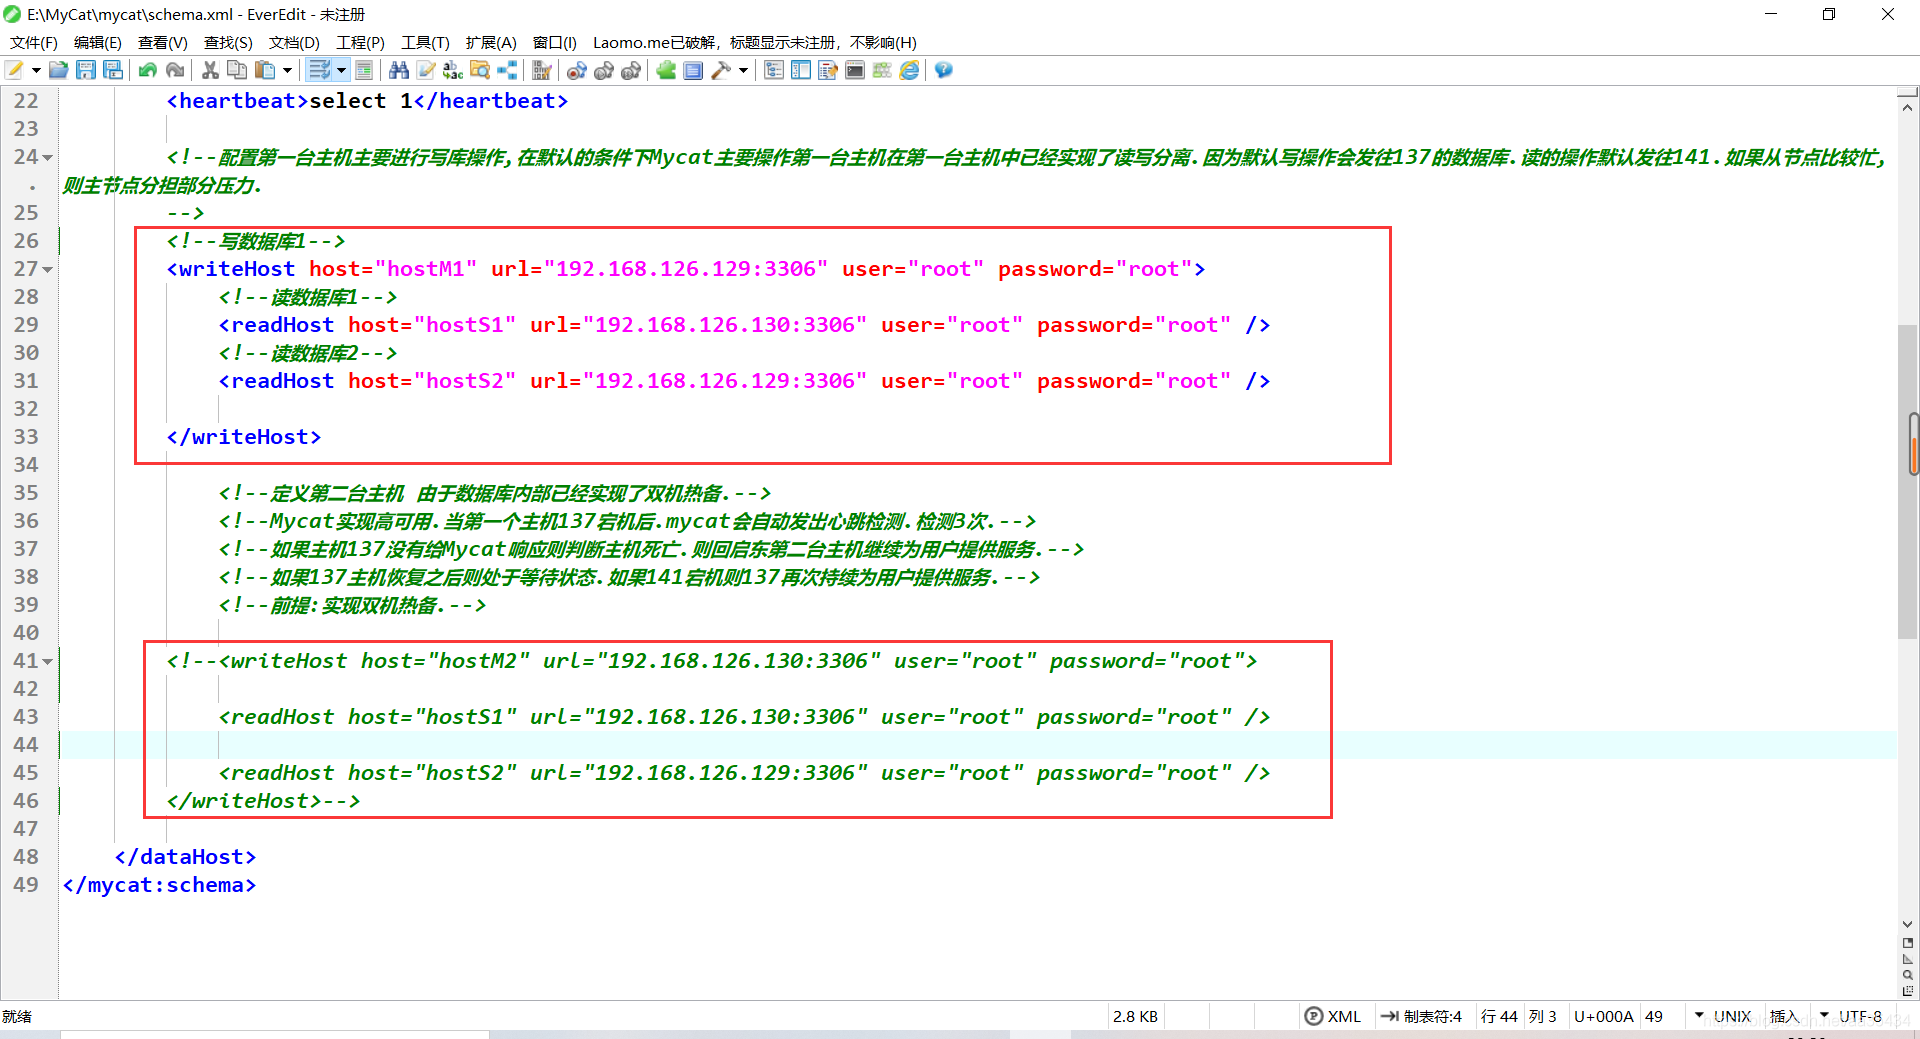This screenshot has height=1039, width=1920.
Task: Click the closing </dataHost> tag text
Action: tap(185, 857)
